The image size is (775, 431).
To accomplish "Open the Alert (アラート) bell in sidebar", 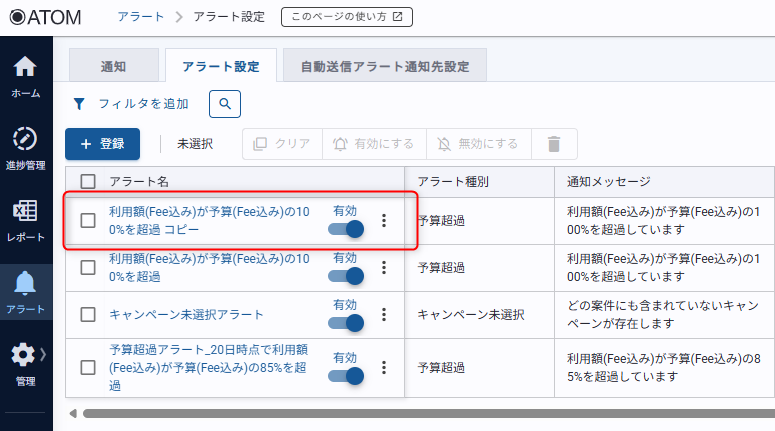I will (25, 291).
